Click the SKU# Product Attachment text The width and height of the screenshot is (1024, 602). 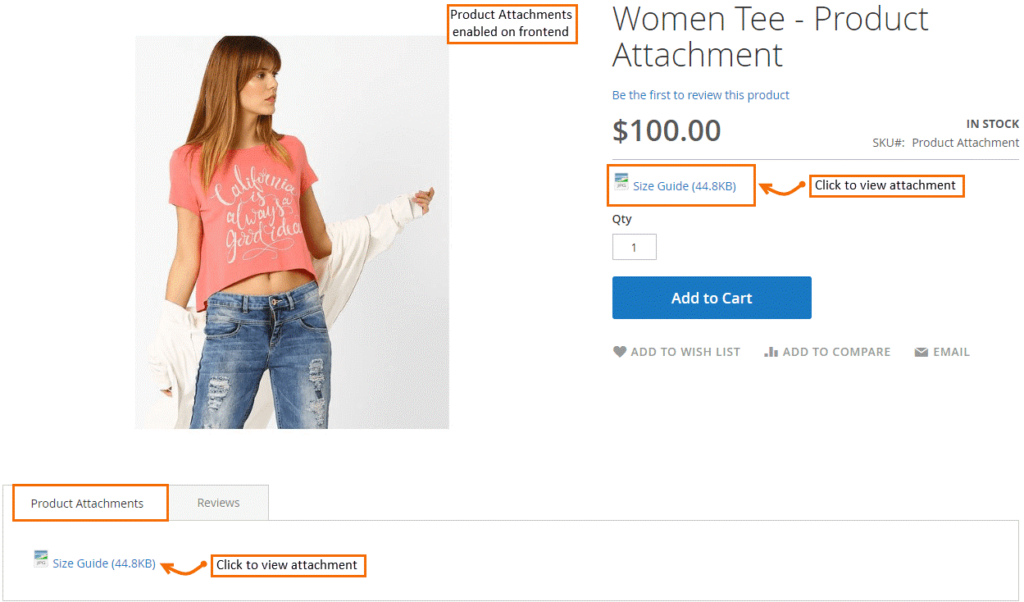point(946,142)
